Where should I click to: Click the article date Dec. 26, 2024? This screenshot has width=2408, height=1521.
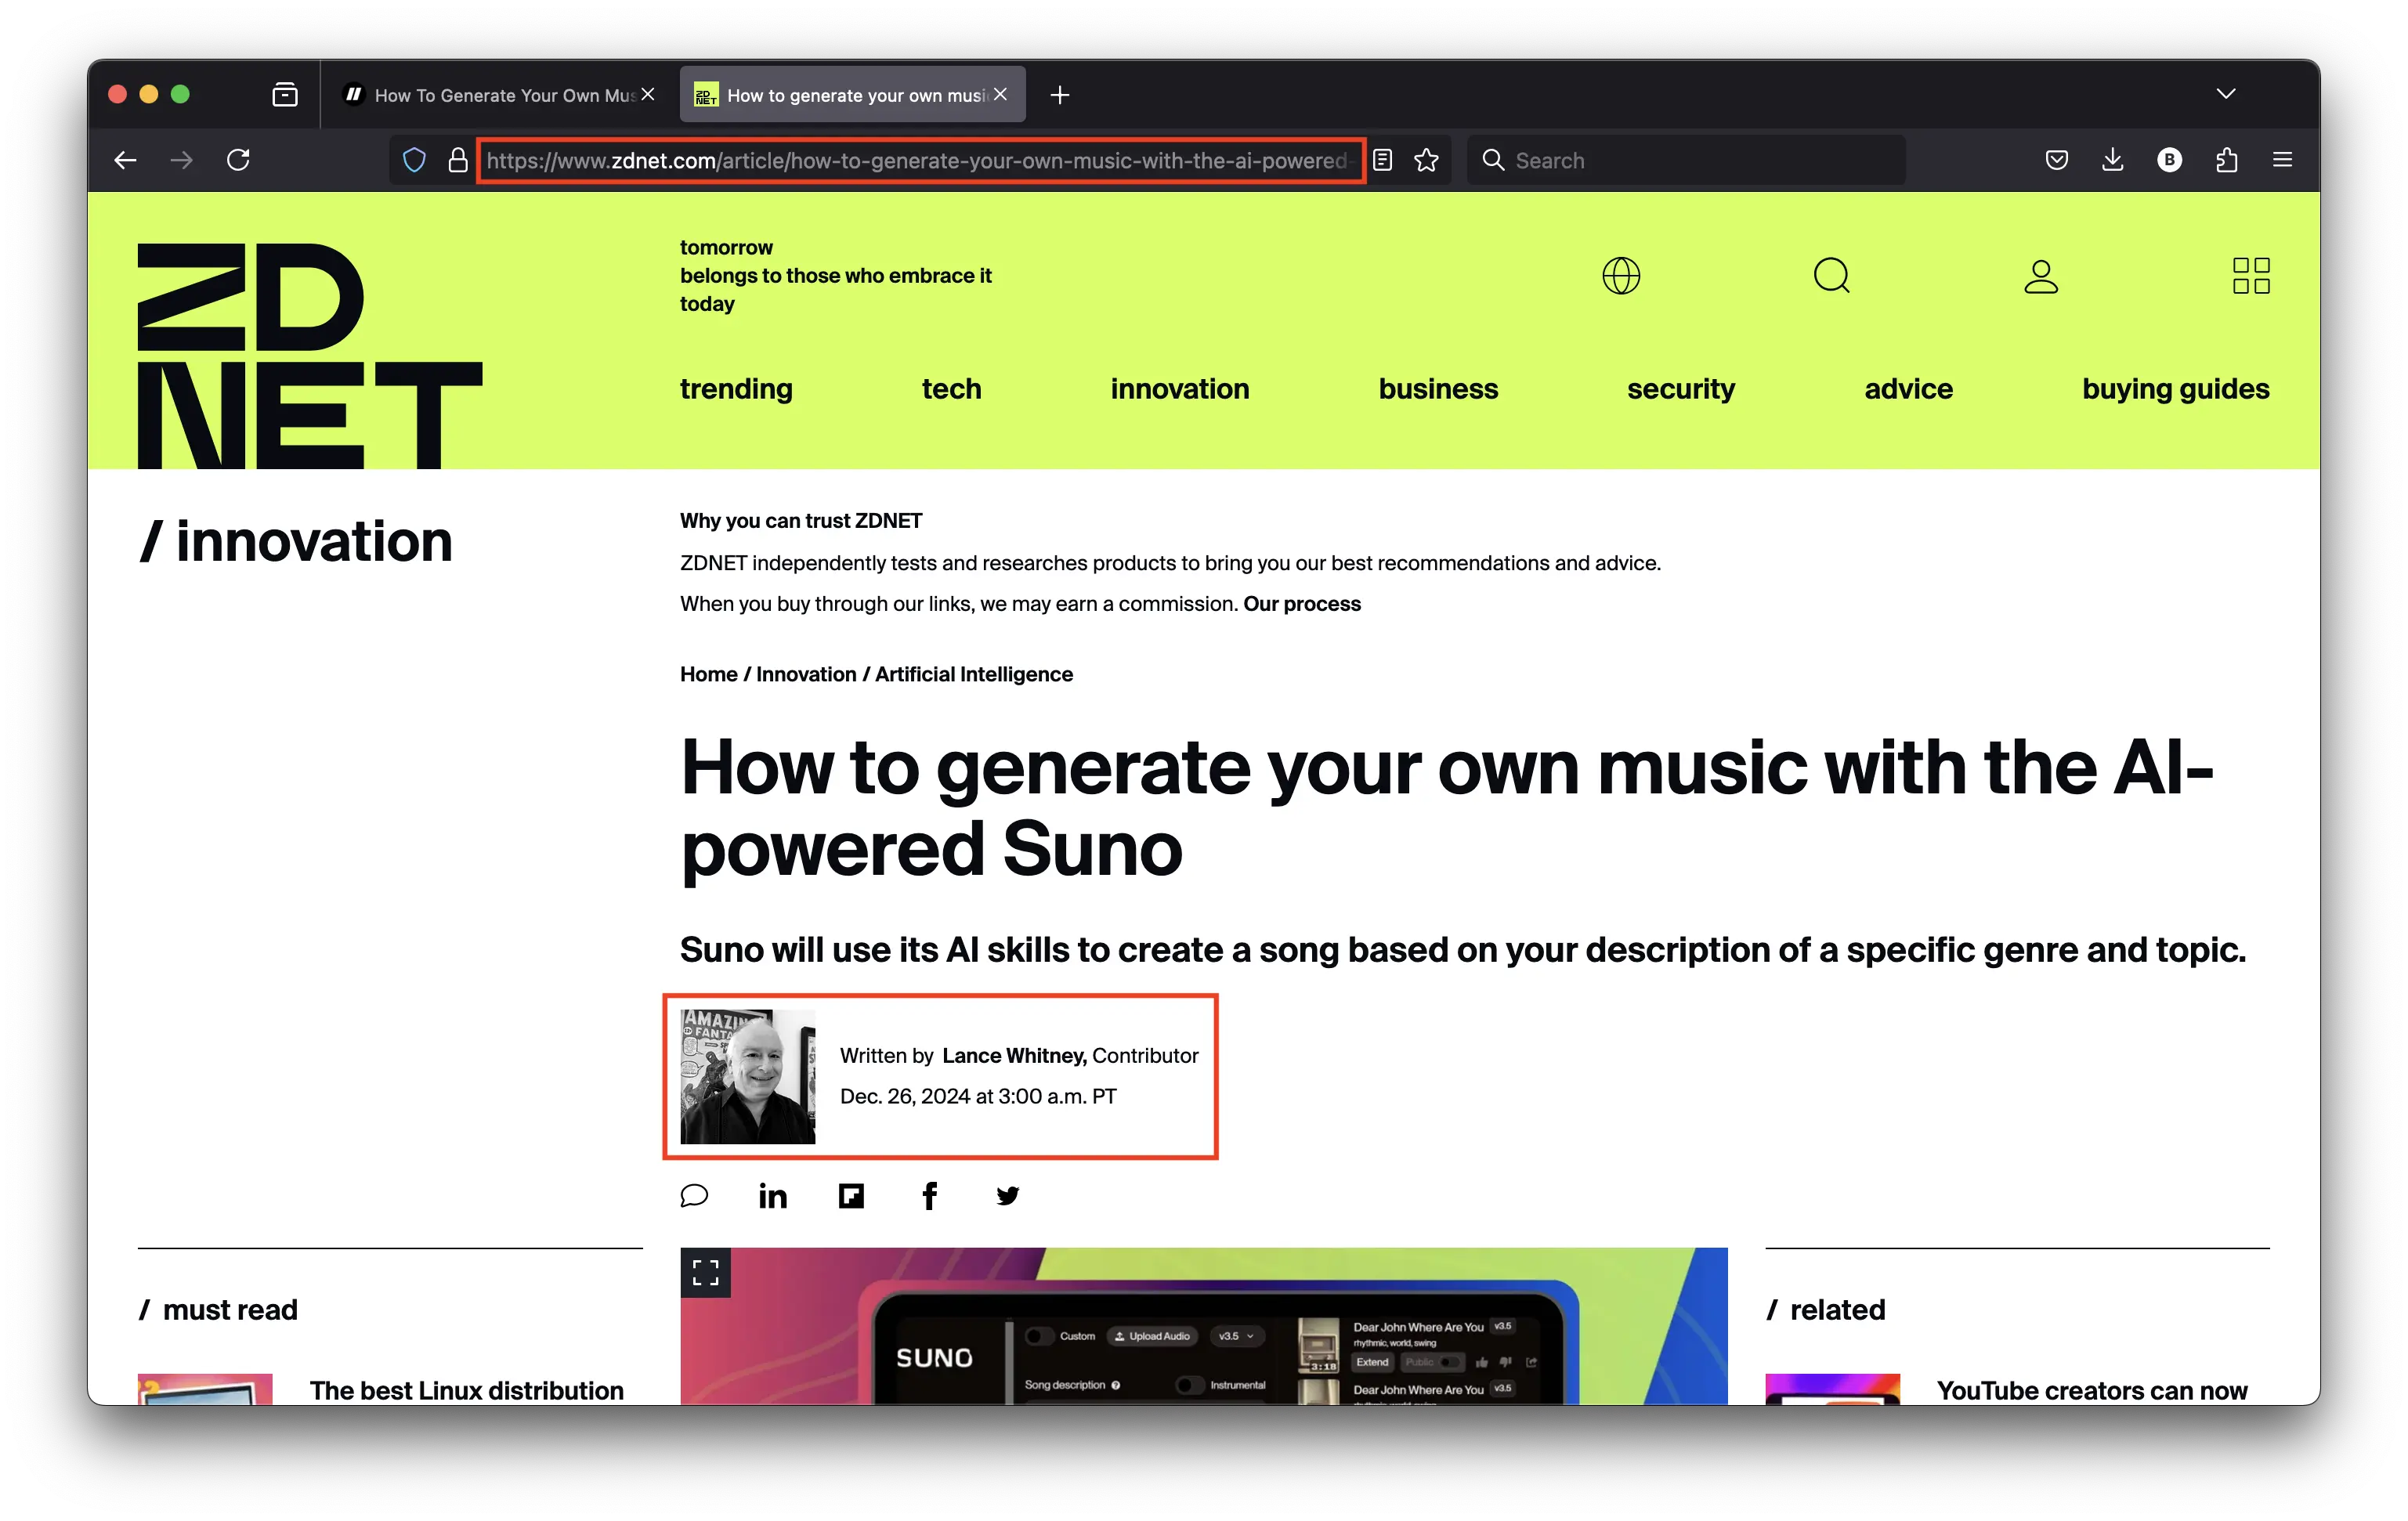[978, 1097]
